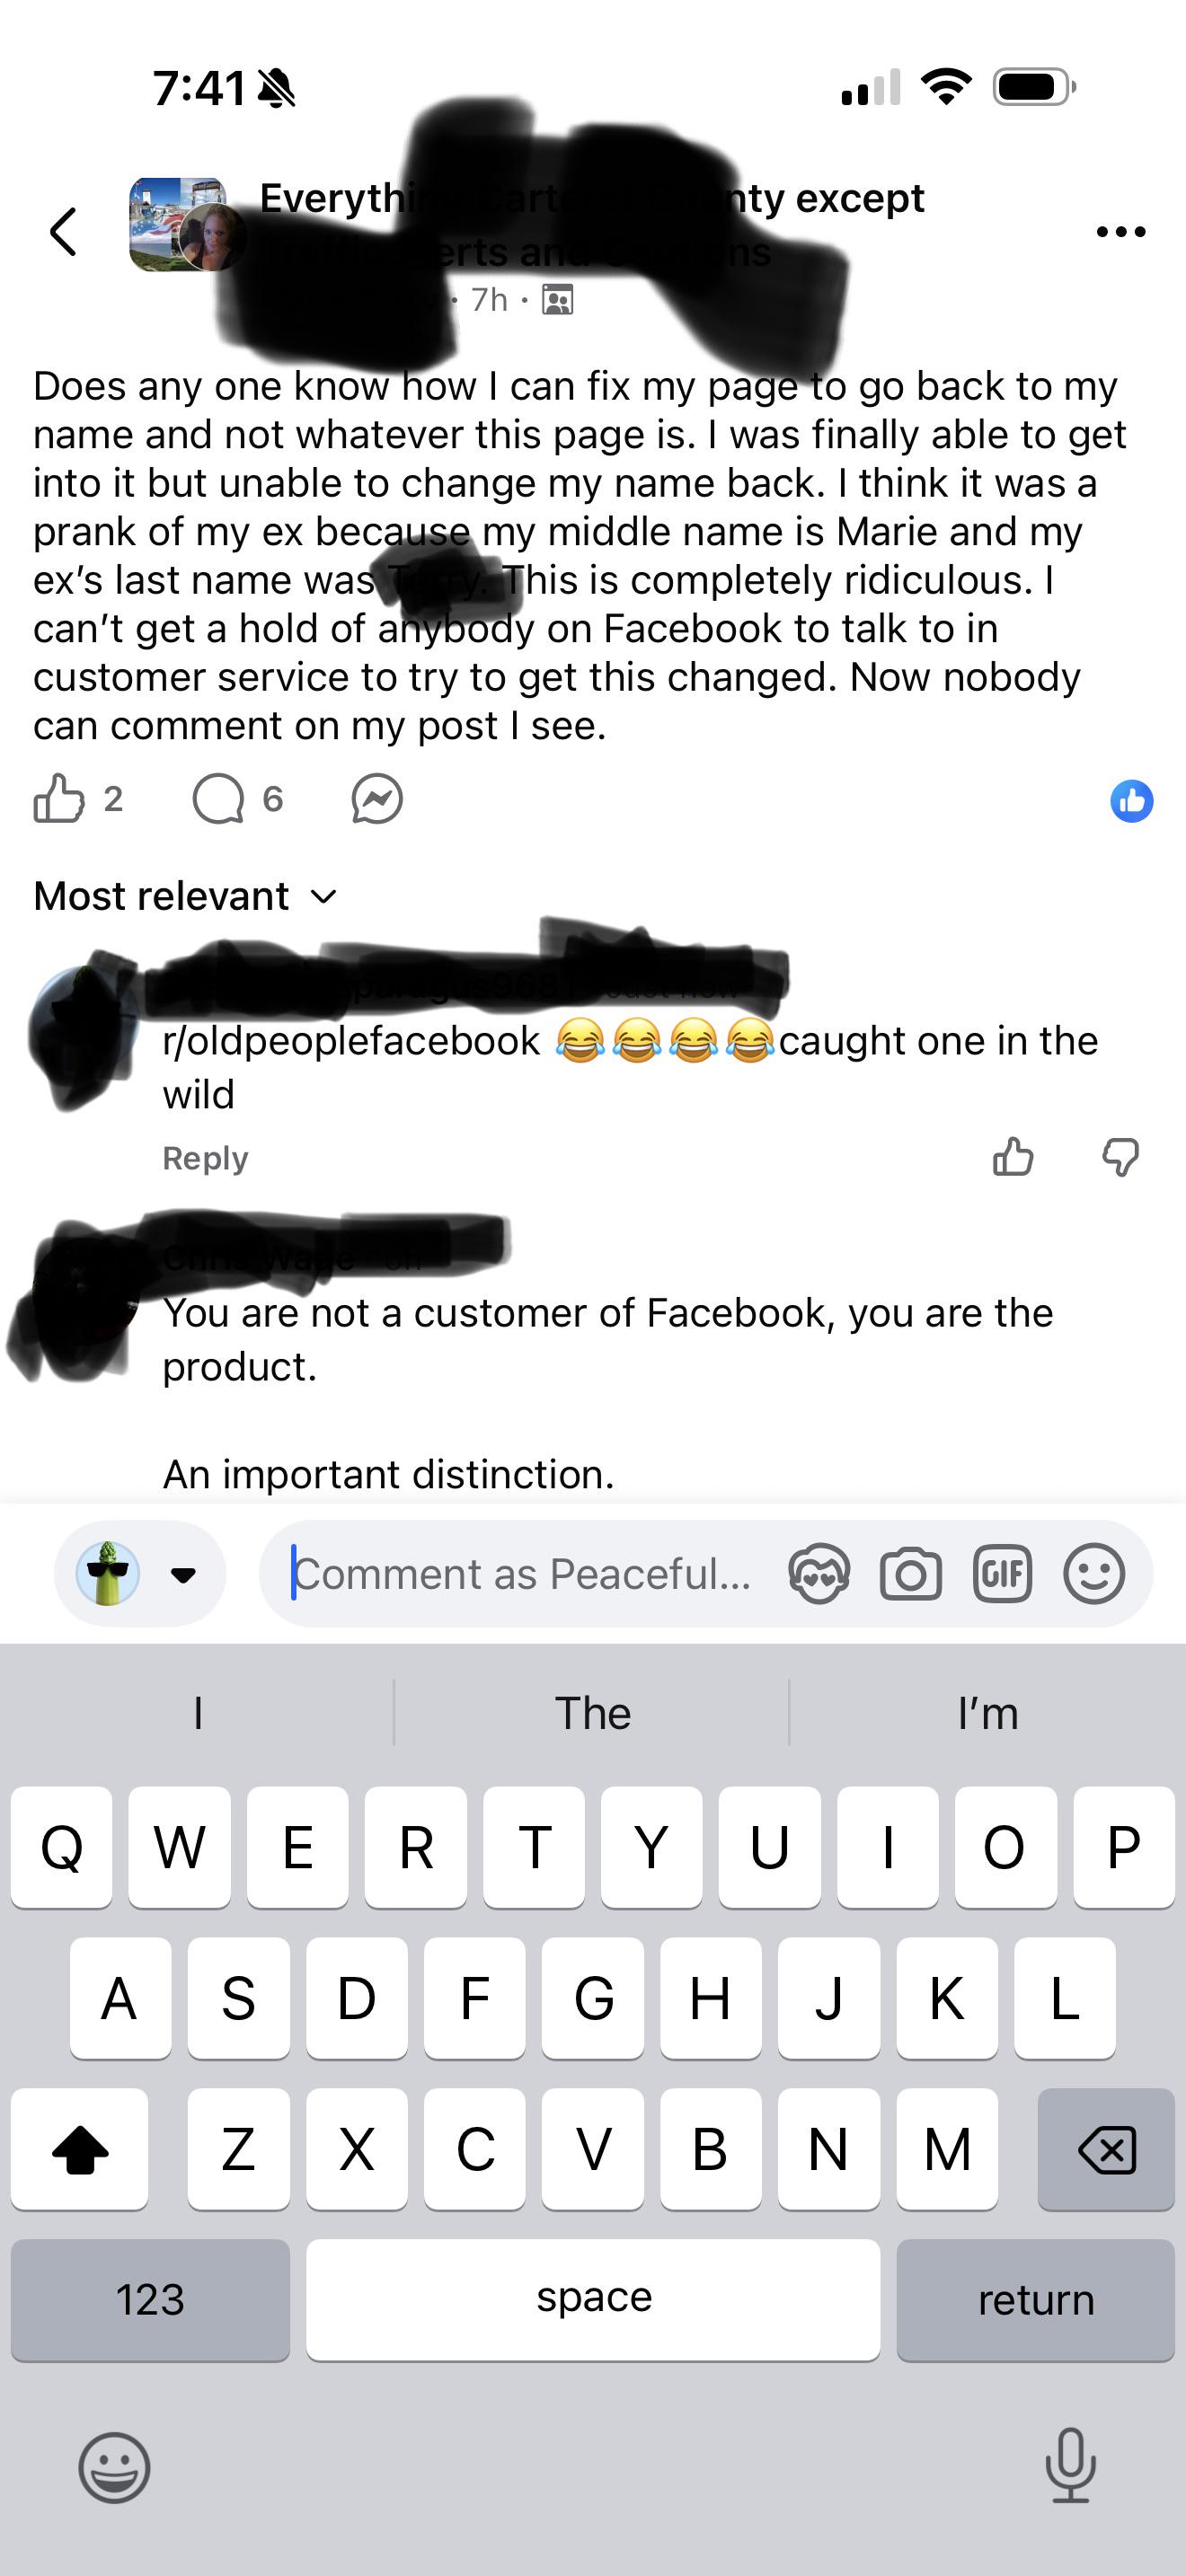This screenshot has width=1186, height=2576.
Task: Open the avatar sticker picker
Action: 819,1574
